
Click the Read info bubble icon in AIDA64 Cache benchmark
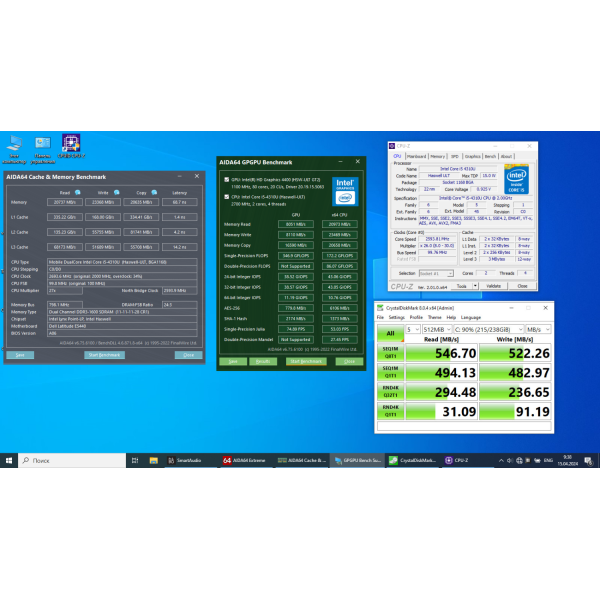click(x=78, y=192)
